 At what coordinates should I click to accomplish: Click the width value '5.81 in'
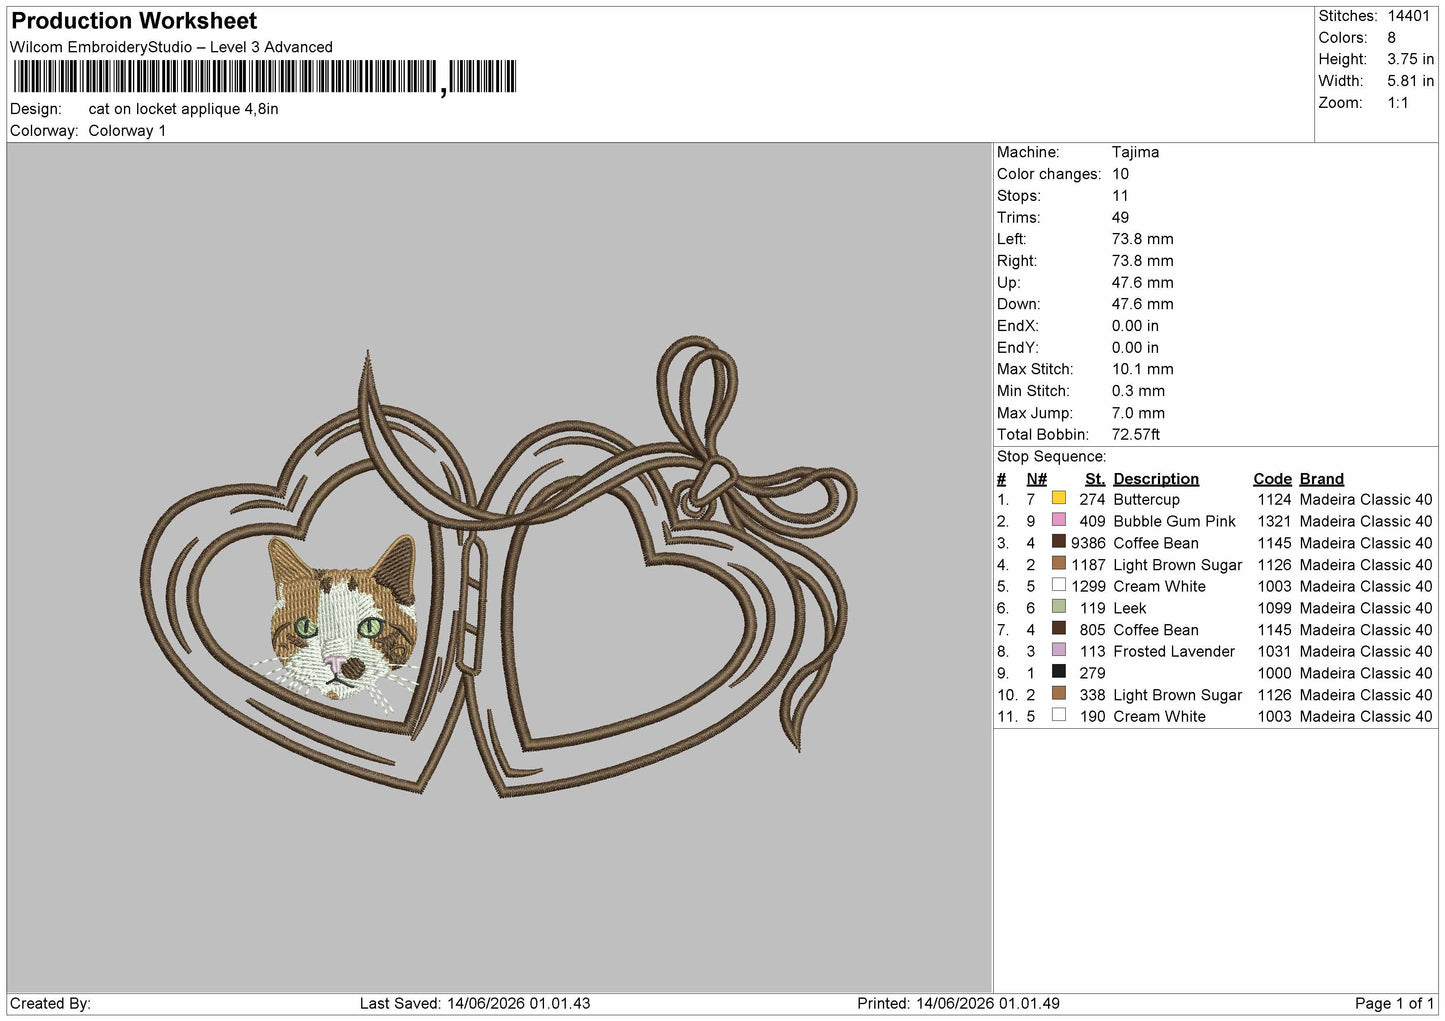pyautogui.click(x=1410, y=81)
